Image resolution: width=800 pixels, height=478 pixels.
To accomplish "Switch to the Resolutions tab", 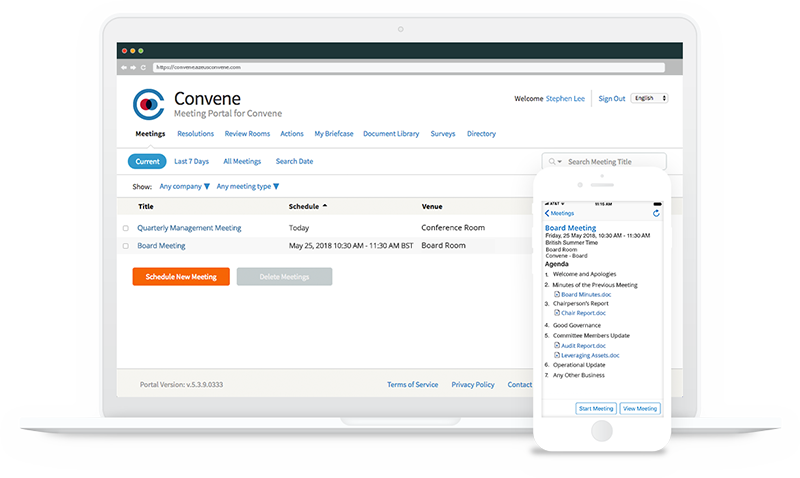I will pyautogui.click(x=195, y=134).
